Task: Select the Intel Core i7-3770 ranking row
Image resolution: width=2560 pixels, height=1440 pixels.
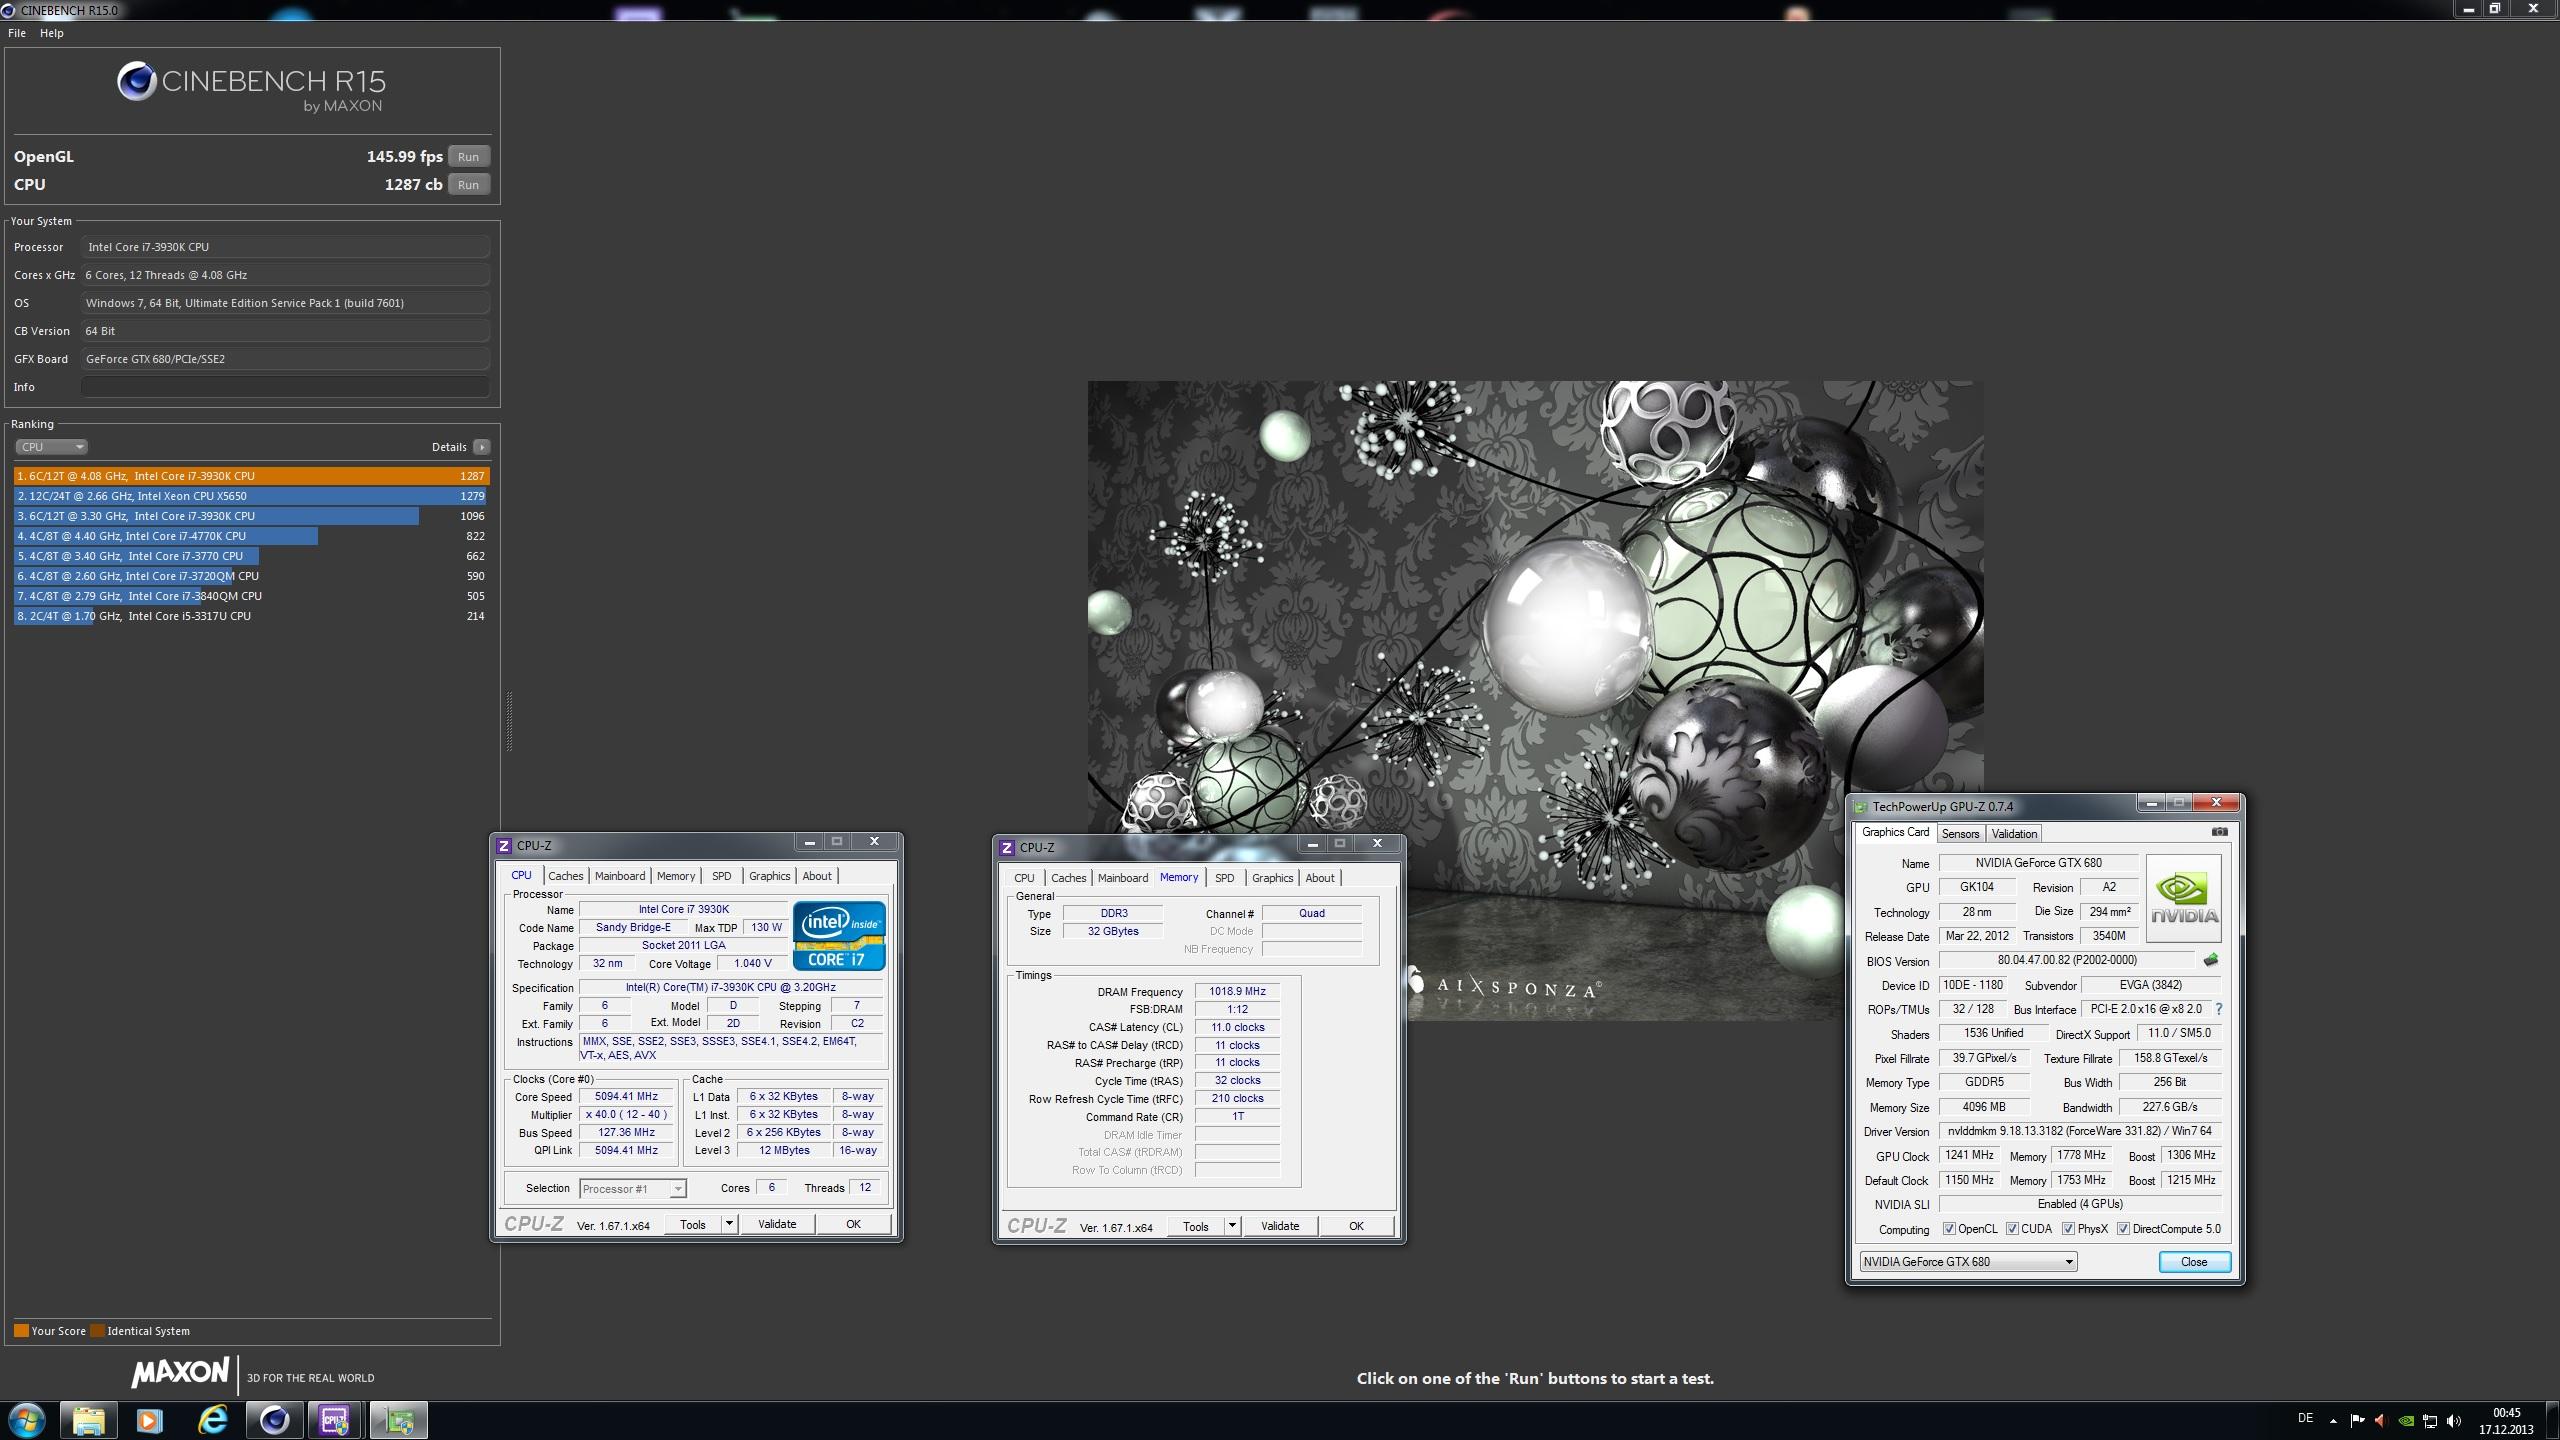Action: coord(251,556)
